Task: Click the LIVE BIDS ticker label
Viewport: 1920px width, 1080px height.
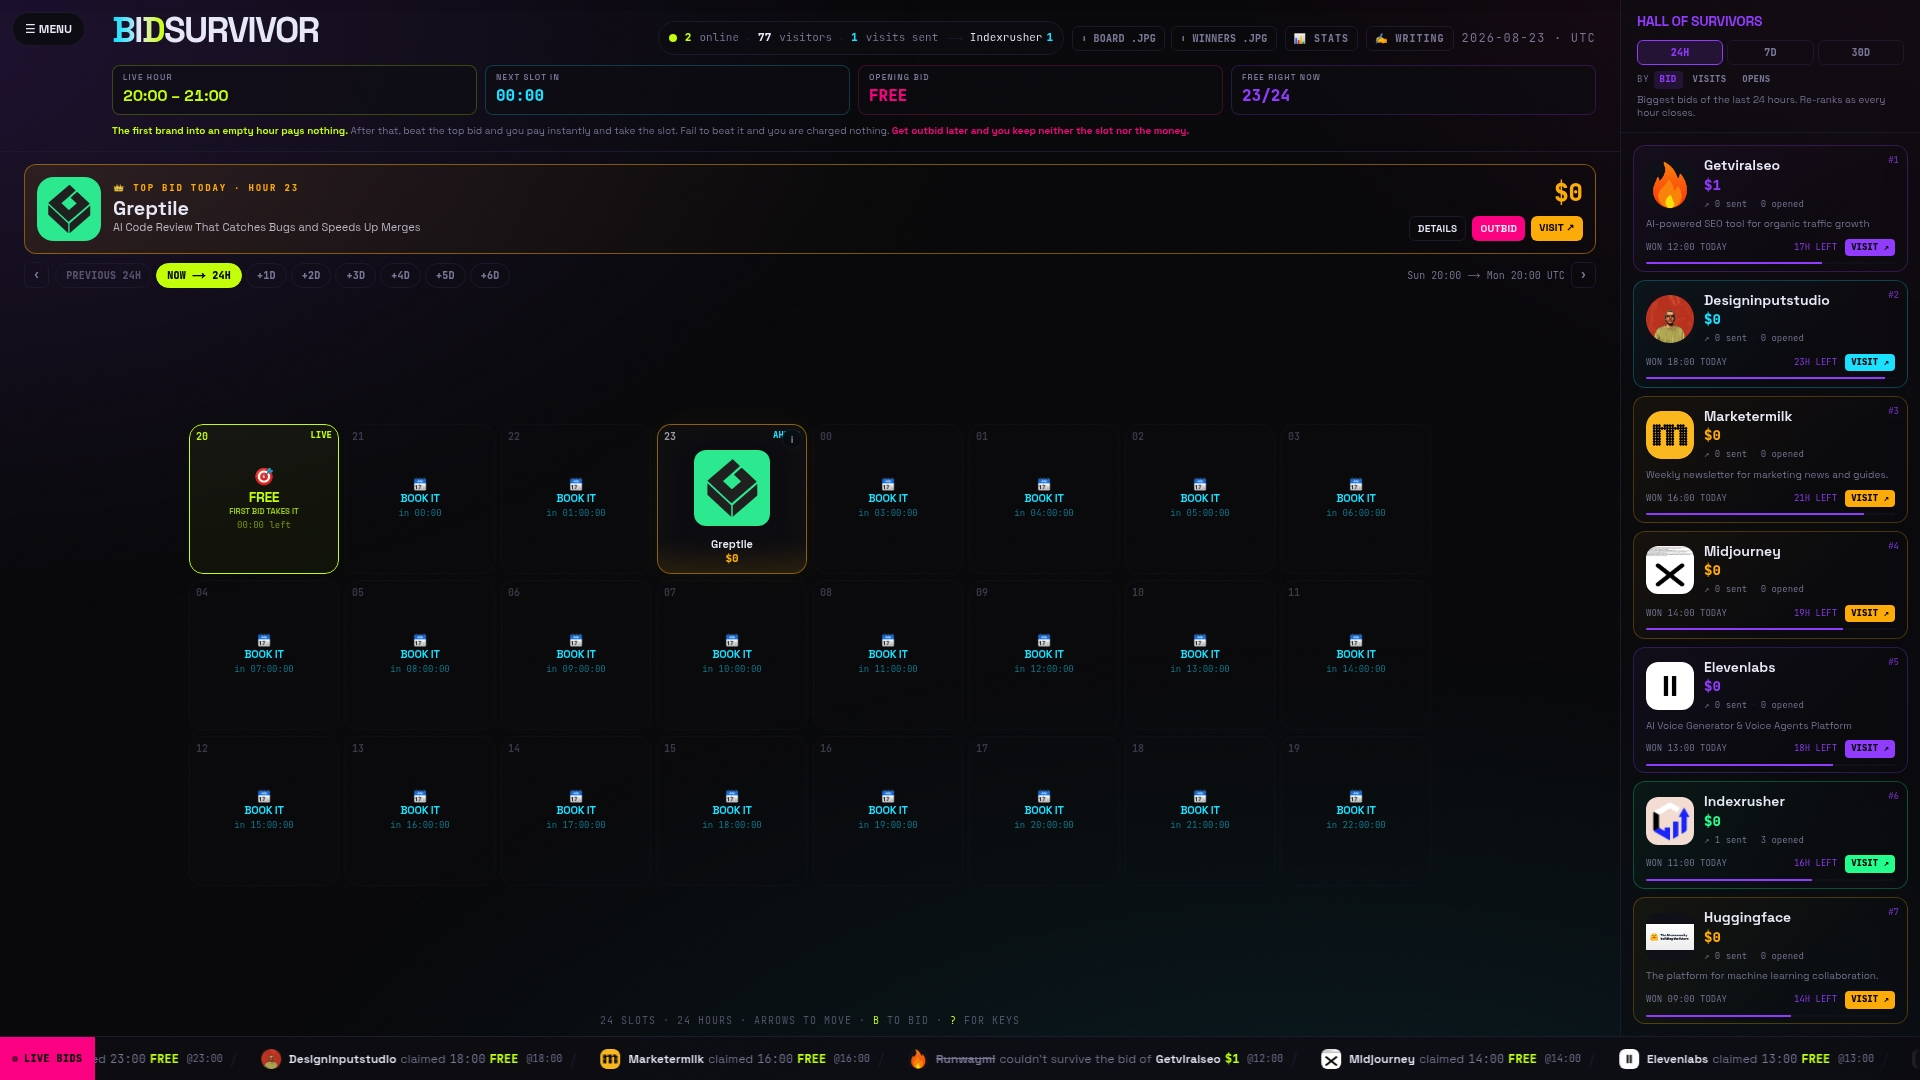Action: [47, 1059]
